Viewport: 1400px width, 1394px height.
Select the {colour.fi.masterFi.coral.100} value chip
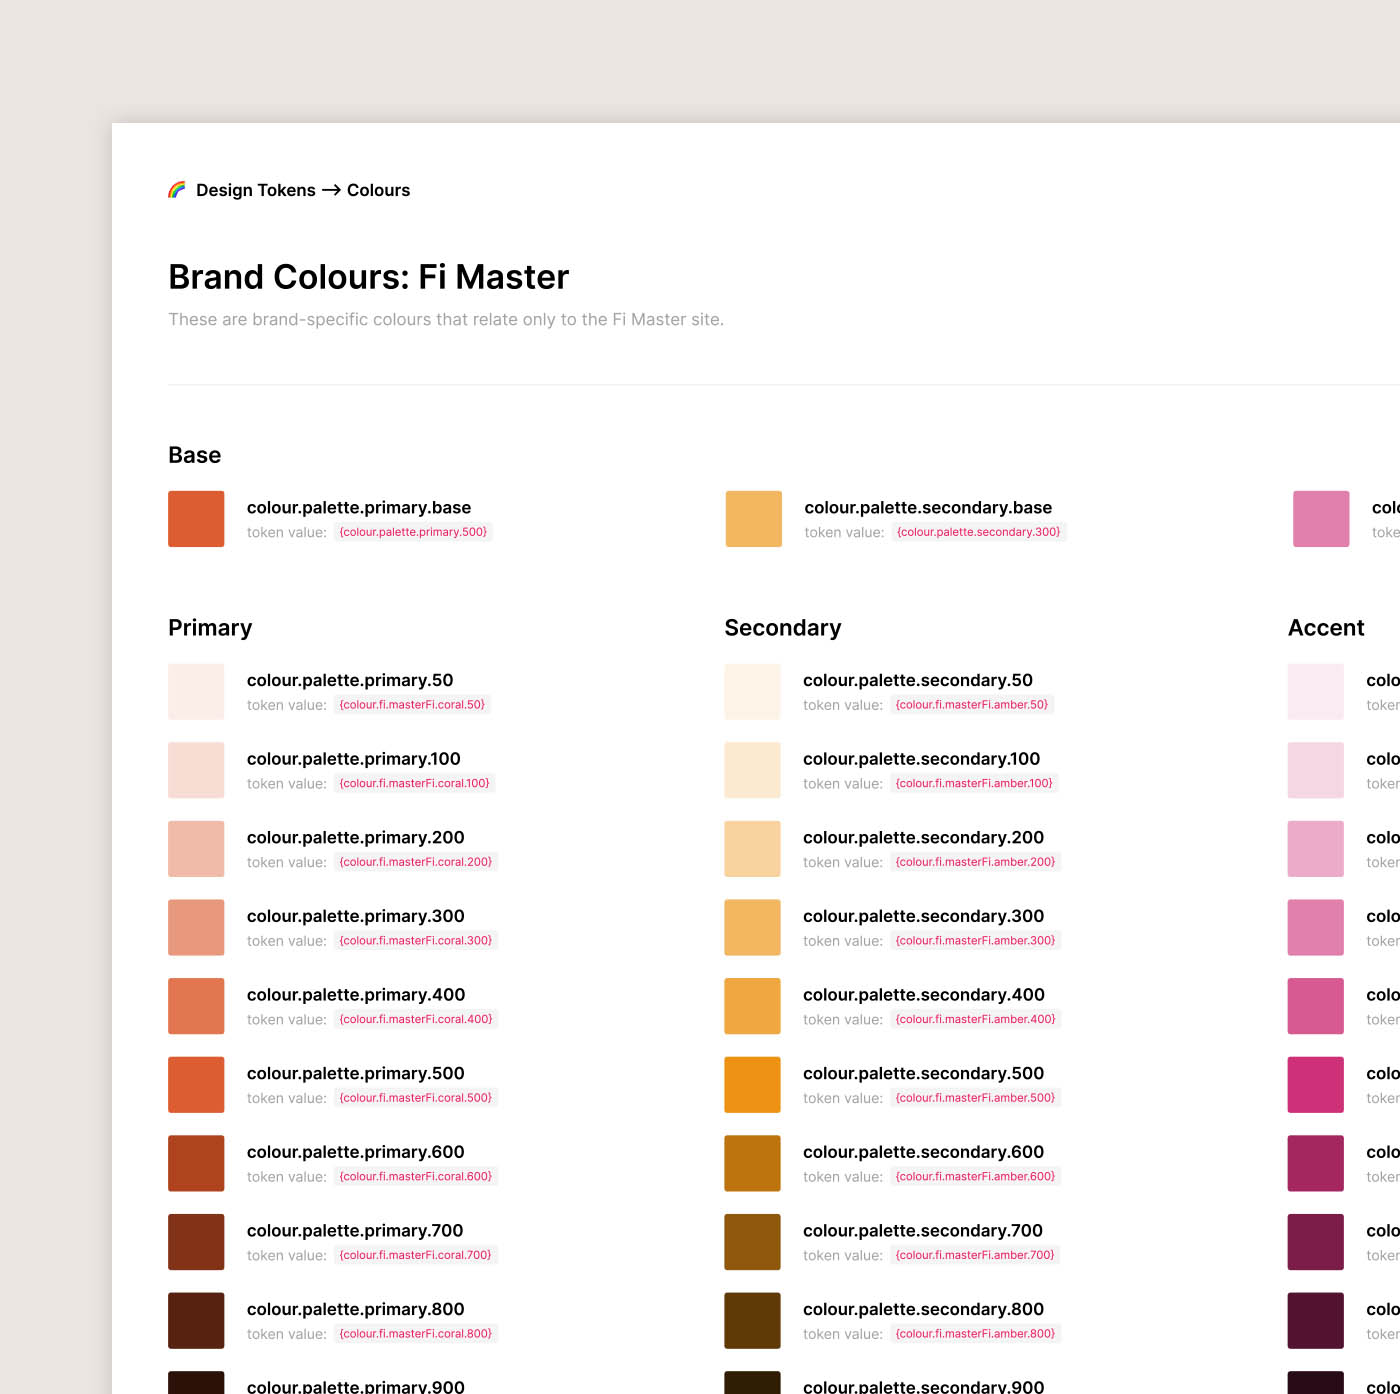pos(415,783)
